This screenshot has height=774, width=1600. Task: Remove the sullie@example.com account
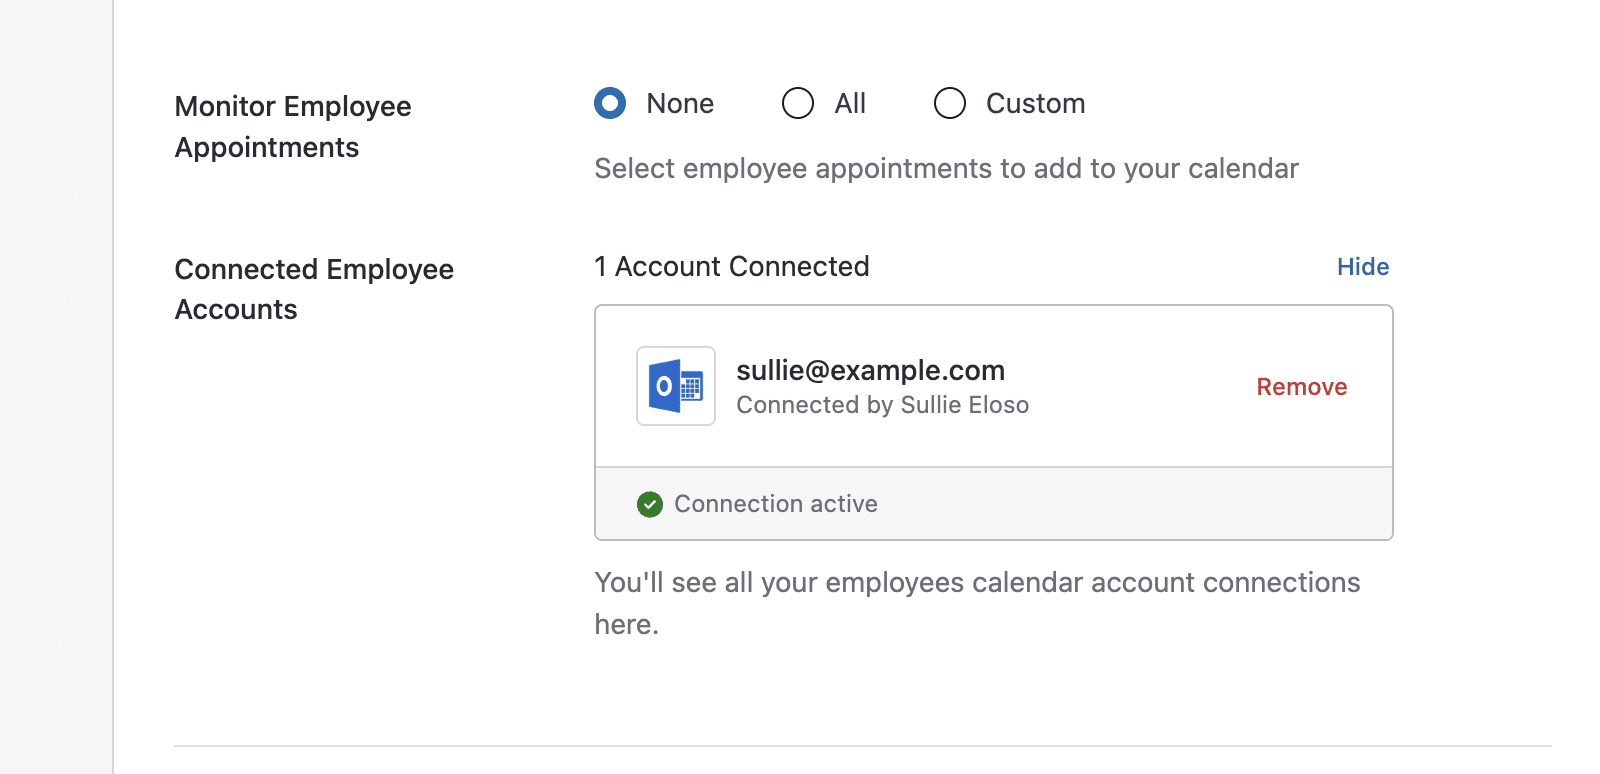[1301, 387]
